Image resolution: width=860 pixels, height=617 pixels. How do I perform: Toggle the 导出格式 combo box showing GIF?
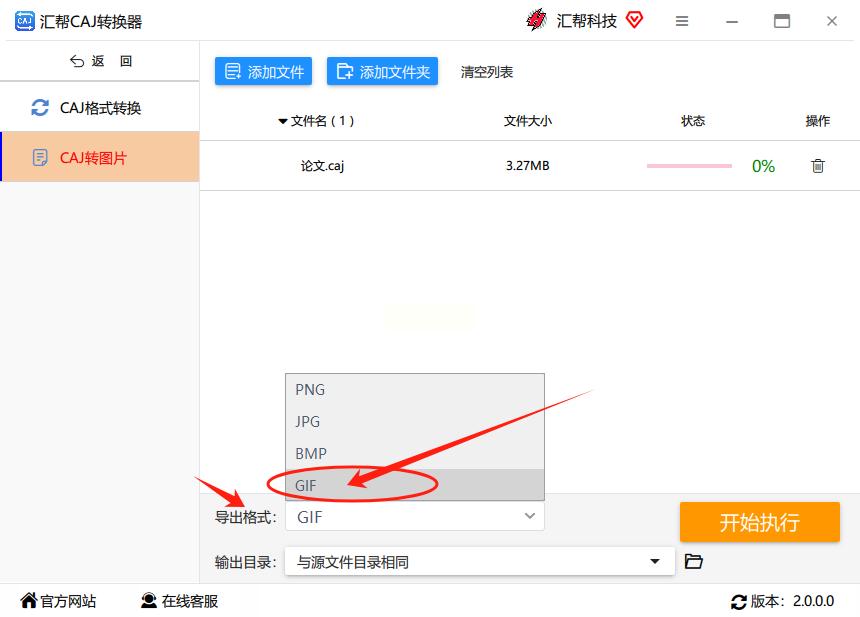415,517
